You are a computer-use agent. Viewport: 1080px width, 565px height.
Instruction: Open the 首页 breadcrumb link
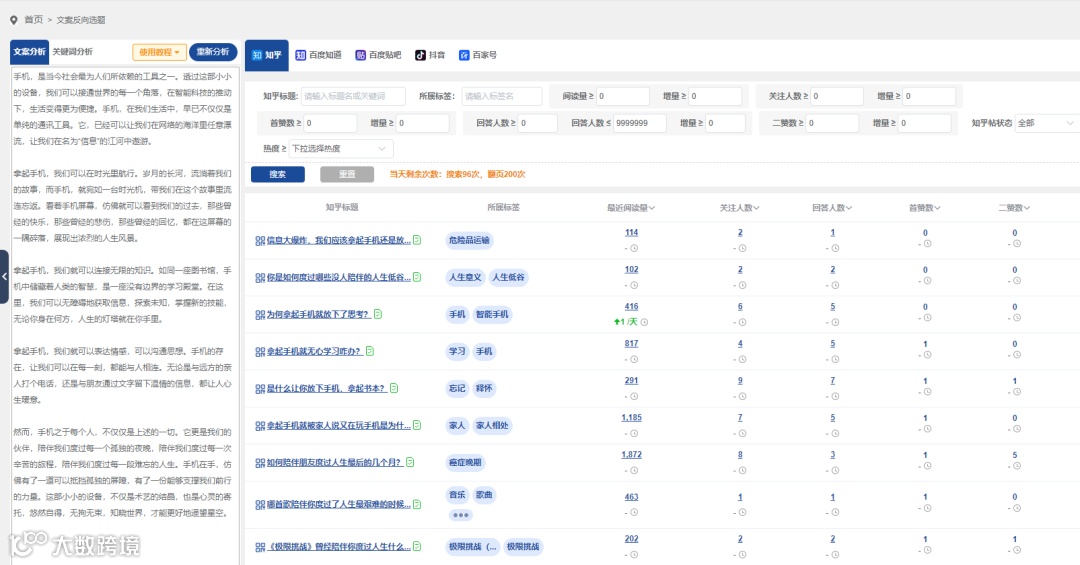(x=33, y=20)
